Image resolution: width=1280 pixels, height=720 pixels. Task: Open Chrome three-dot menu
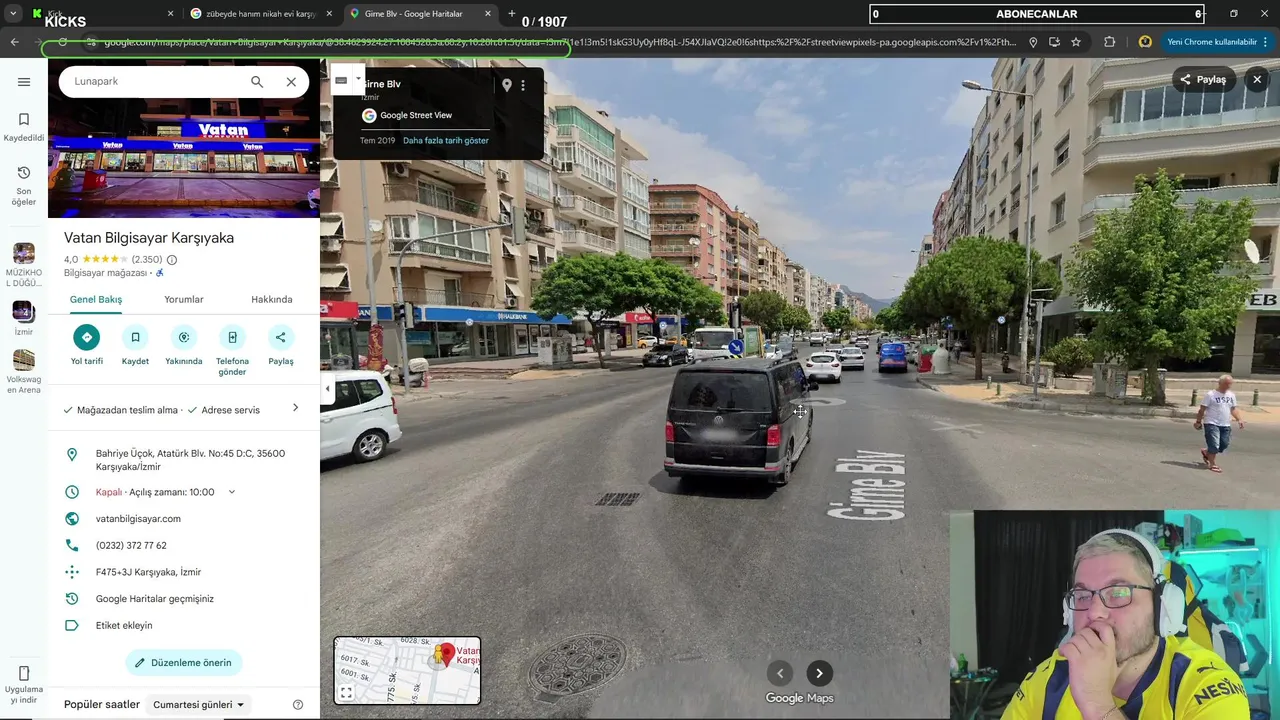pos(1266,42)
